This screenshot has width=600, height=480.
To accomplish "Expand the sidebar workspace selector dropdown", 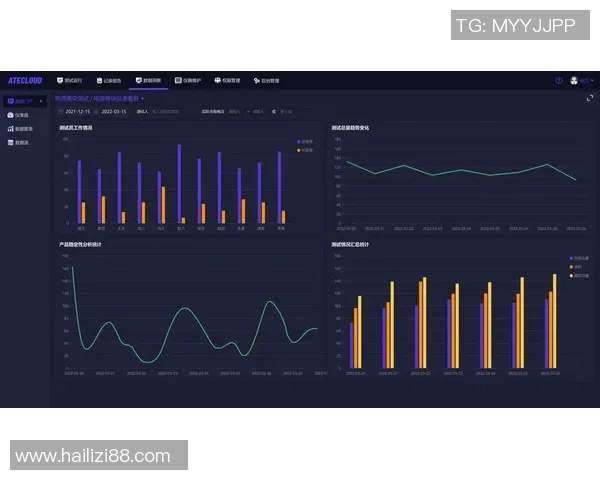I will tap(42, 101).
